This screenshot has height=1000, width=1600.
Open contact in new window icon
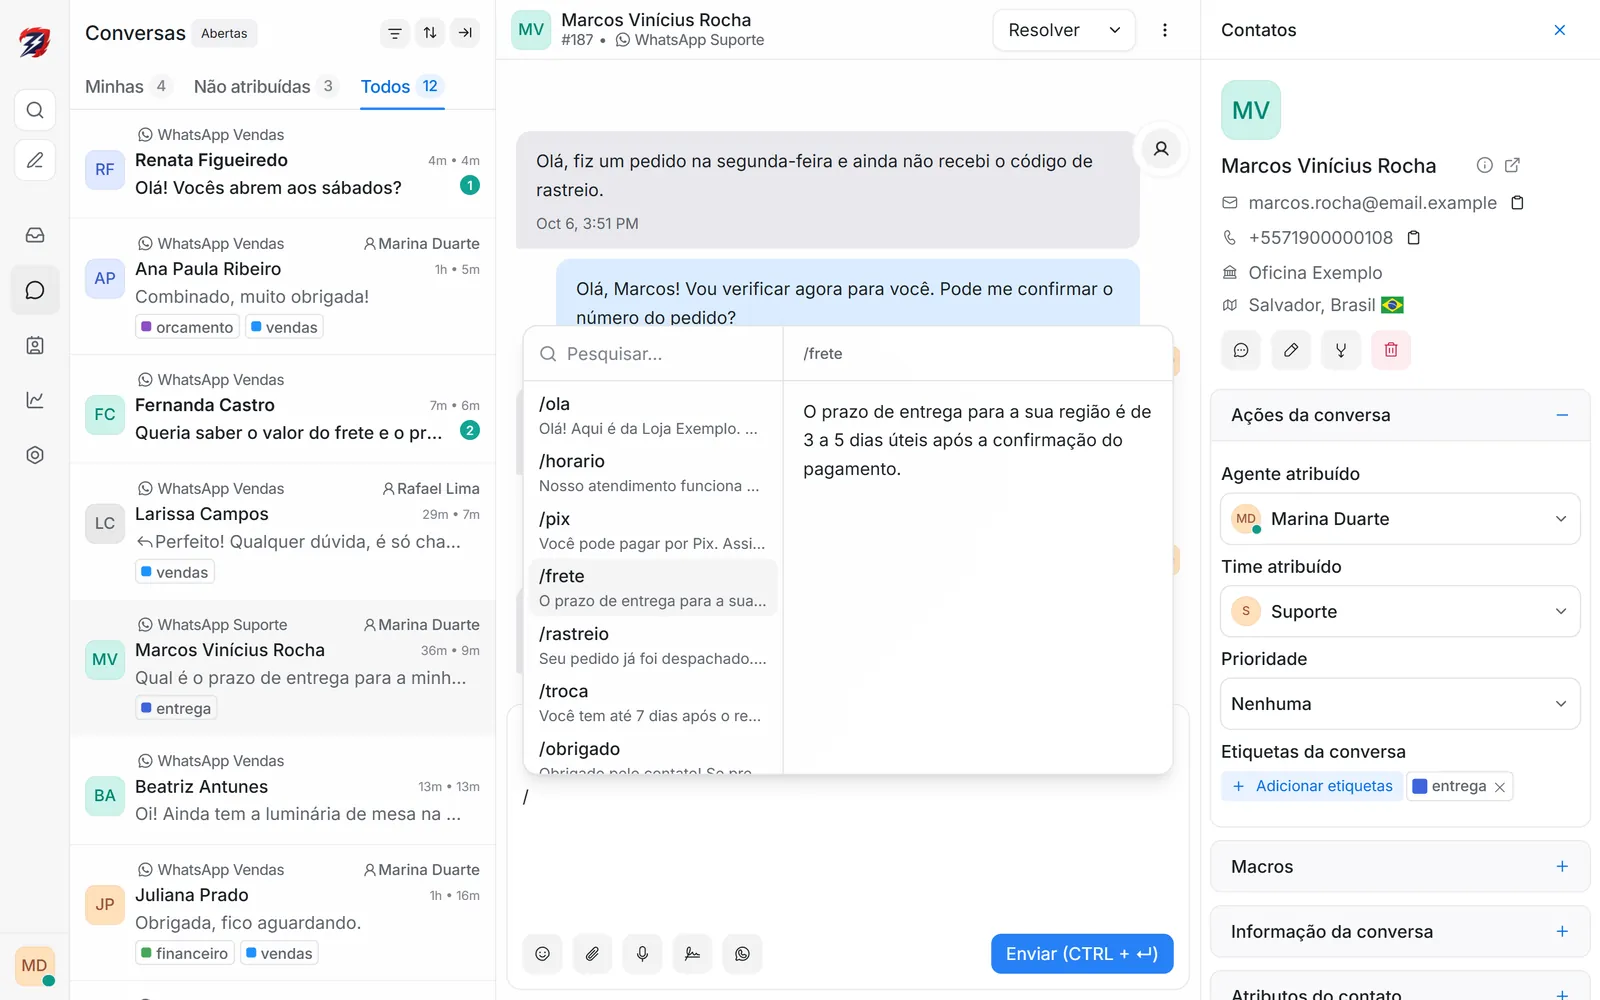click(1513, 165)
